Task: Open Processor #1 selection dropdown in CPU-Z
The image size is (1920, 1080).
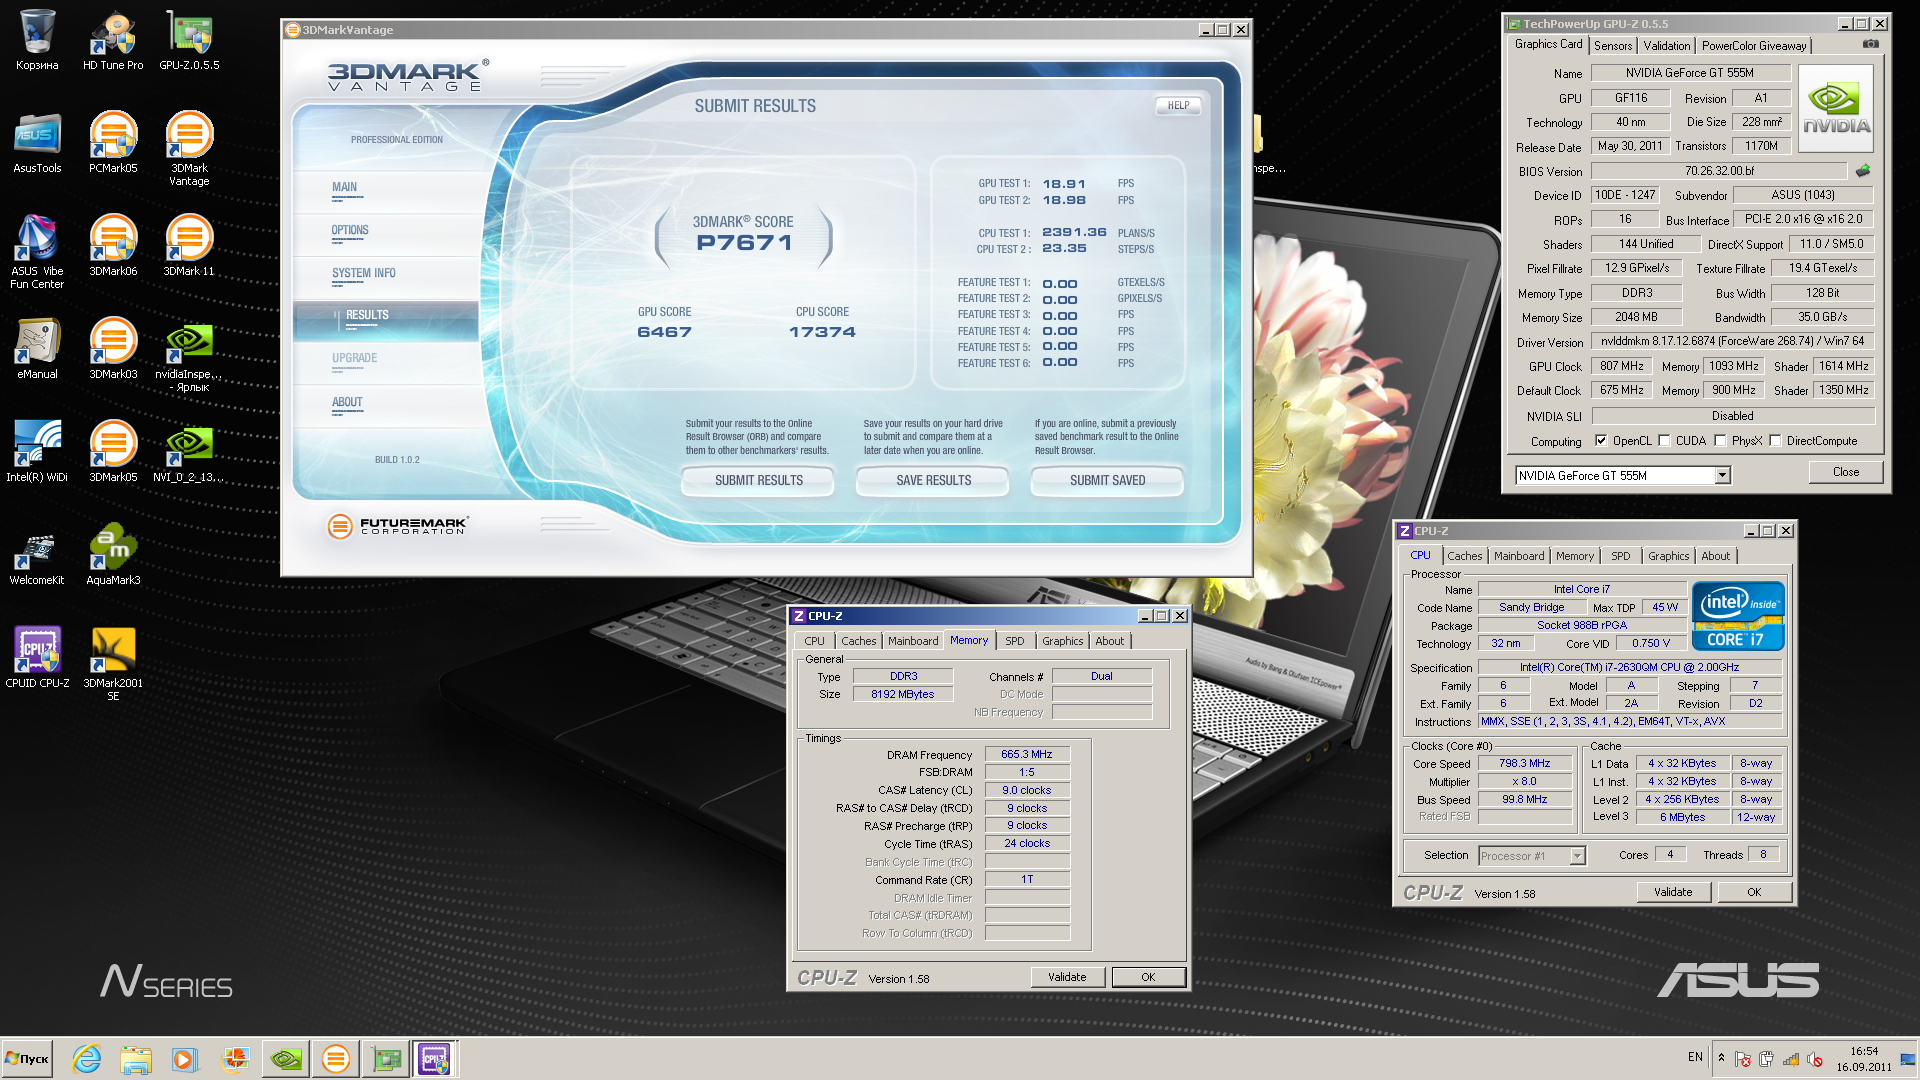Action: coord(1577,856)
